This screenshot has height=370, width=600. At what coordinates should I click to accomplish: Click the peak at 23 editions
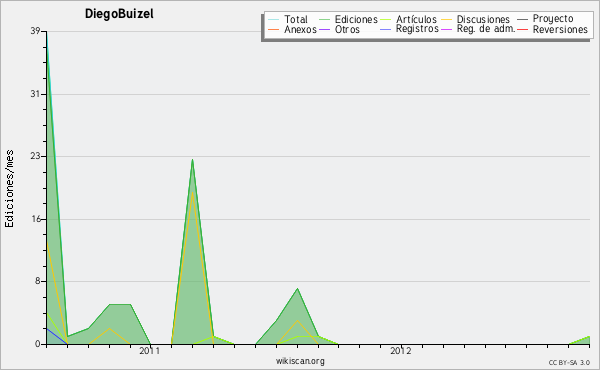[192, 160]
